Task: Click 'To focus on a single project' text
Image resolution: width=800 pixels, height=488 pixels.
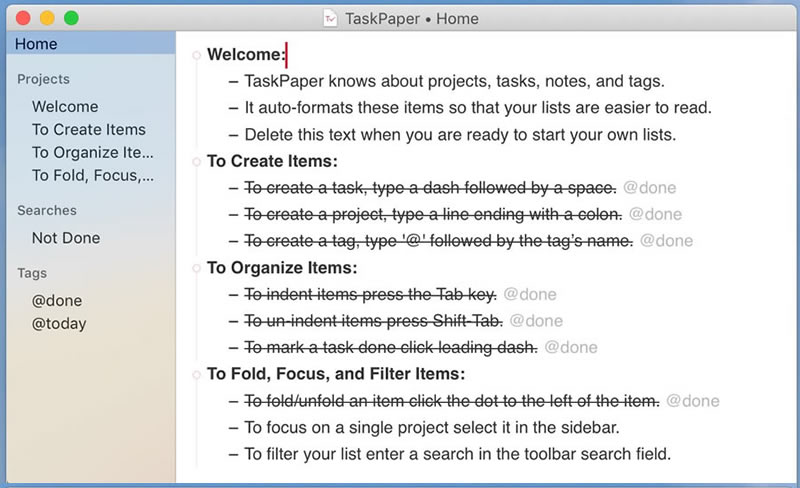Action: 432,428
